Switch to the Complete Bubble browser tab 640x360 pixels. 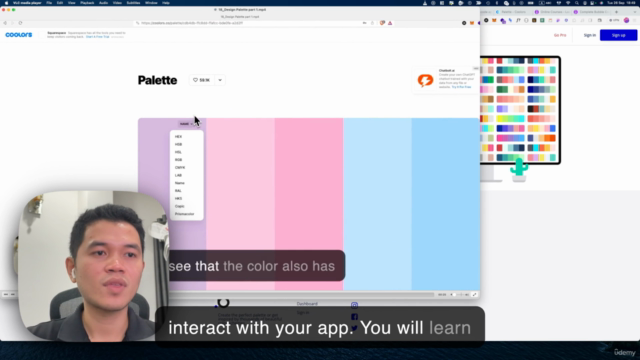pyautogui.click(x=591, y=12)
